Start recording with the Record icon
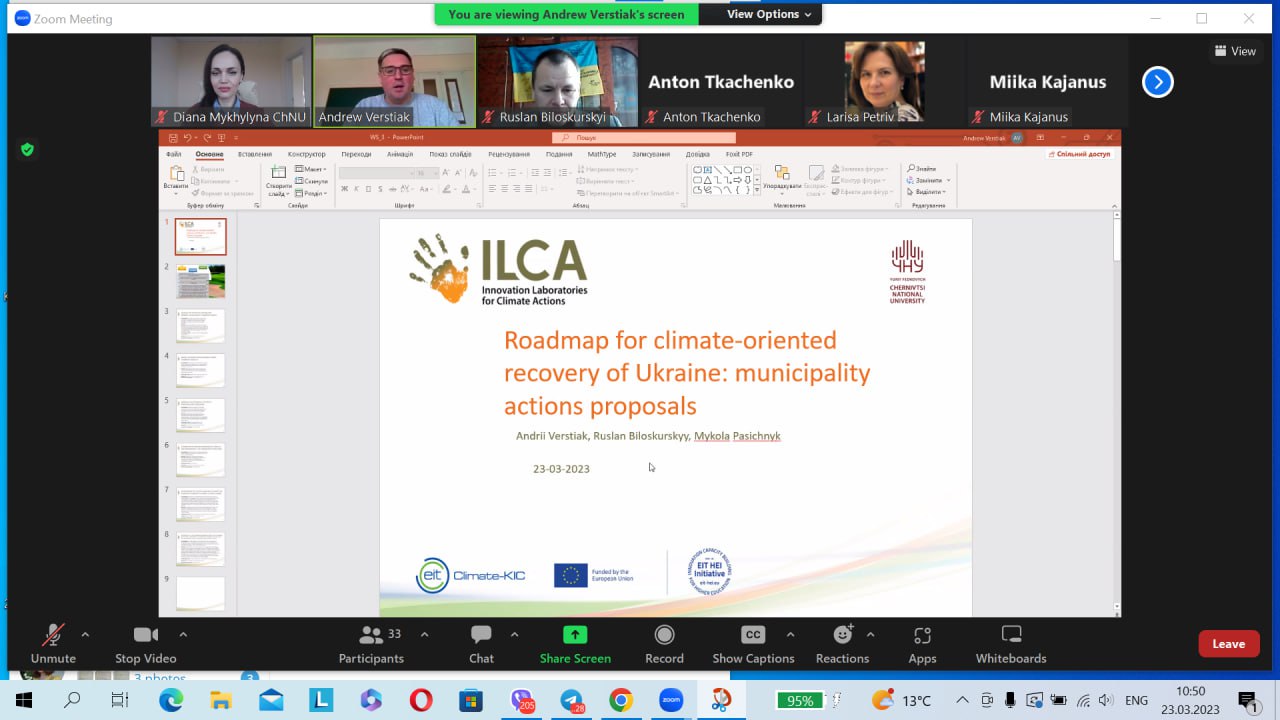 [x=664, y=635]
